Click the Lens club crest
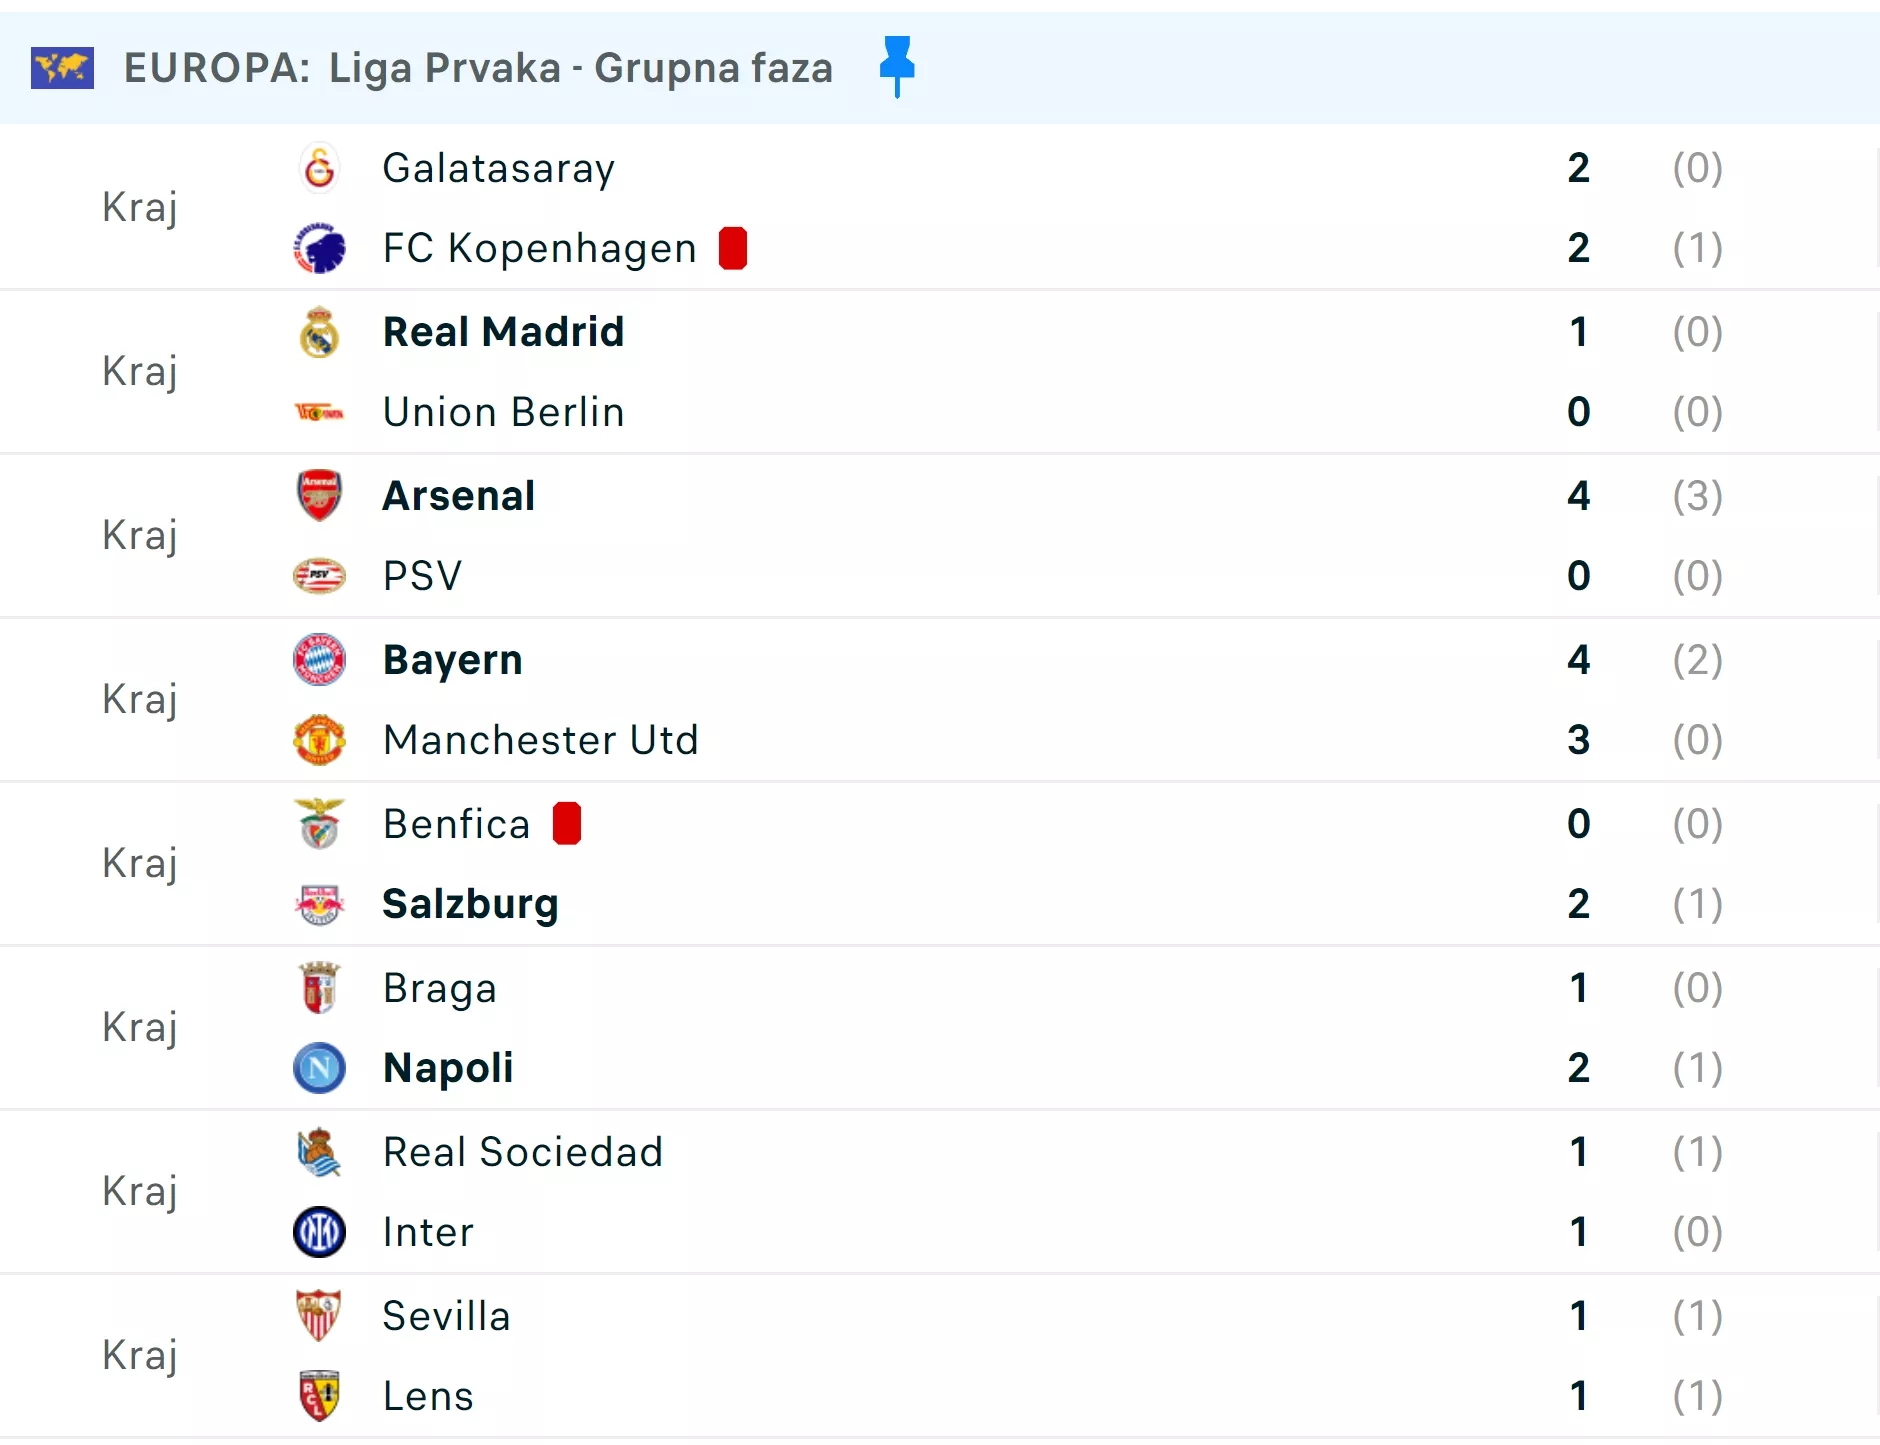Screen dimensions: 1880x1445 pyautogui.click(x=319, y=1396)
